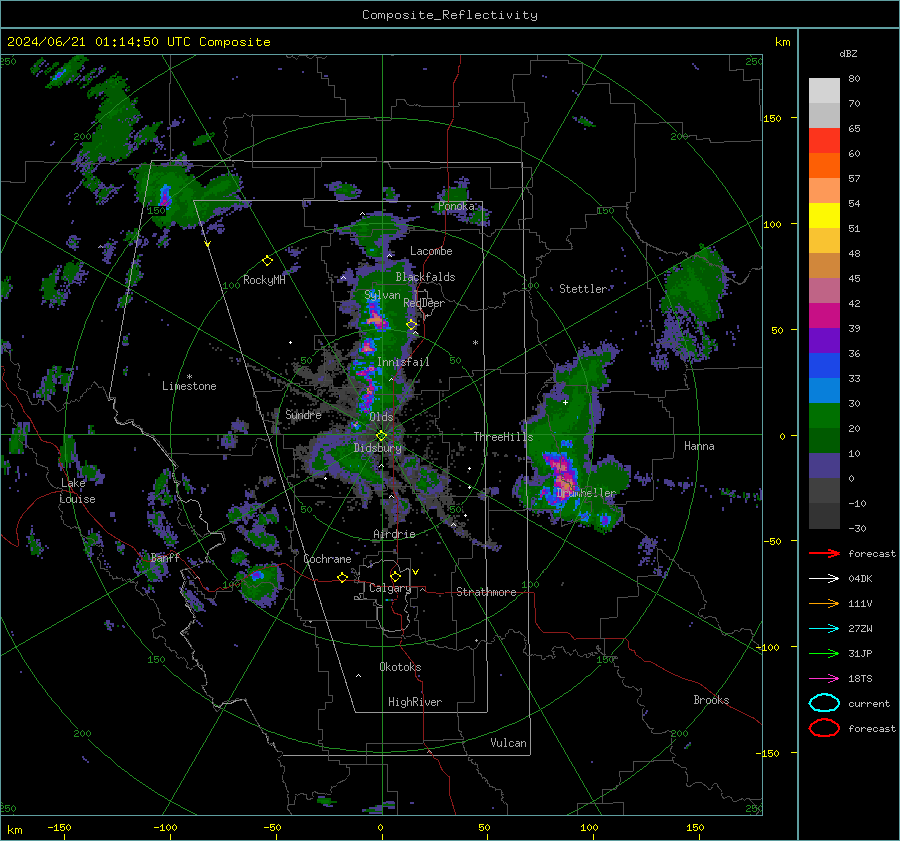Viewport: 900px width, 841px height.
Task: Select the Limestone label
Action: pos(189,386)
